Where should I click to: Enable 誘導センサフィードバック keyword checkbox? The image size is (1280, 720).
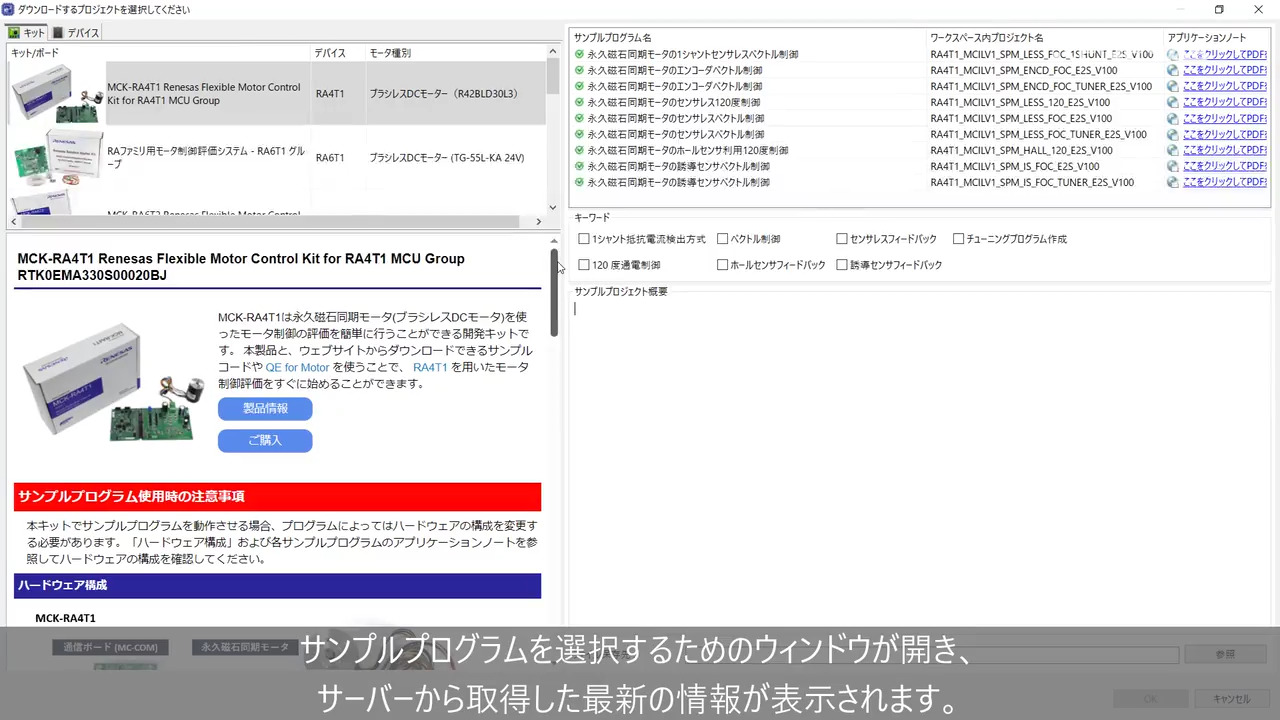click(842, 265)
